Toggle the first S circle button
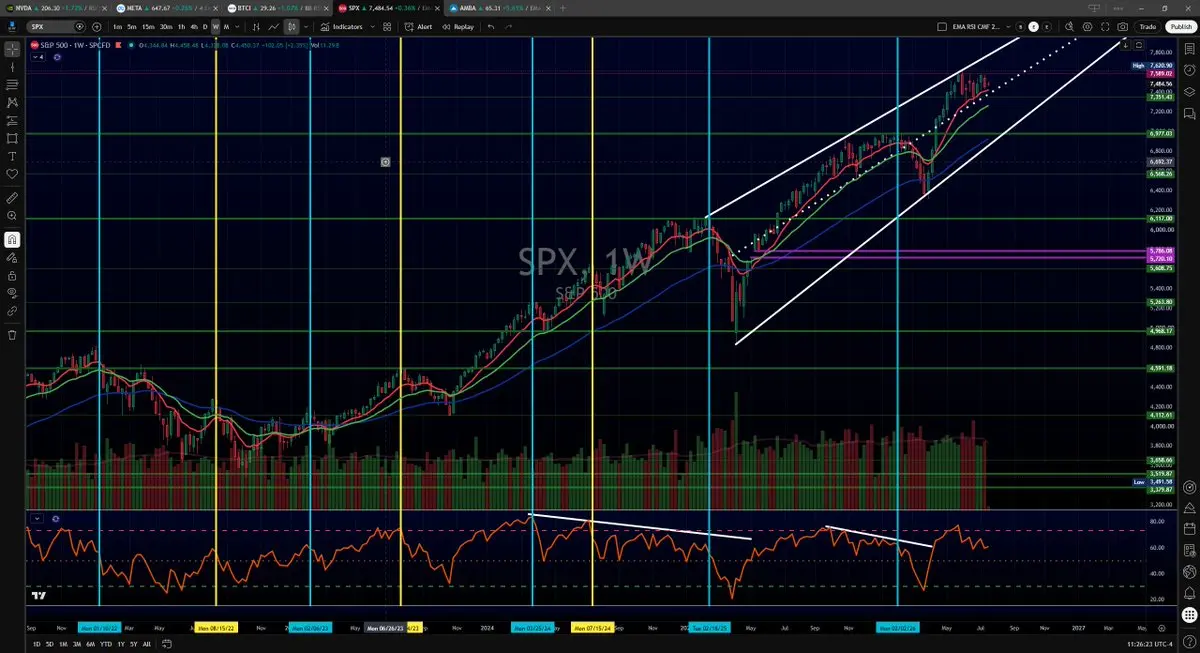This screenshot has height=653, width=1200. pos(1020,26)
